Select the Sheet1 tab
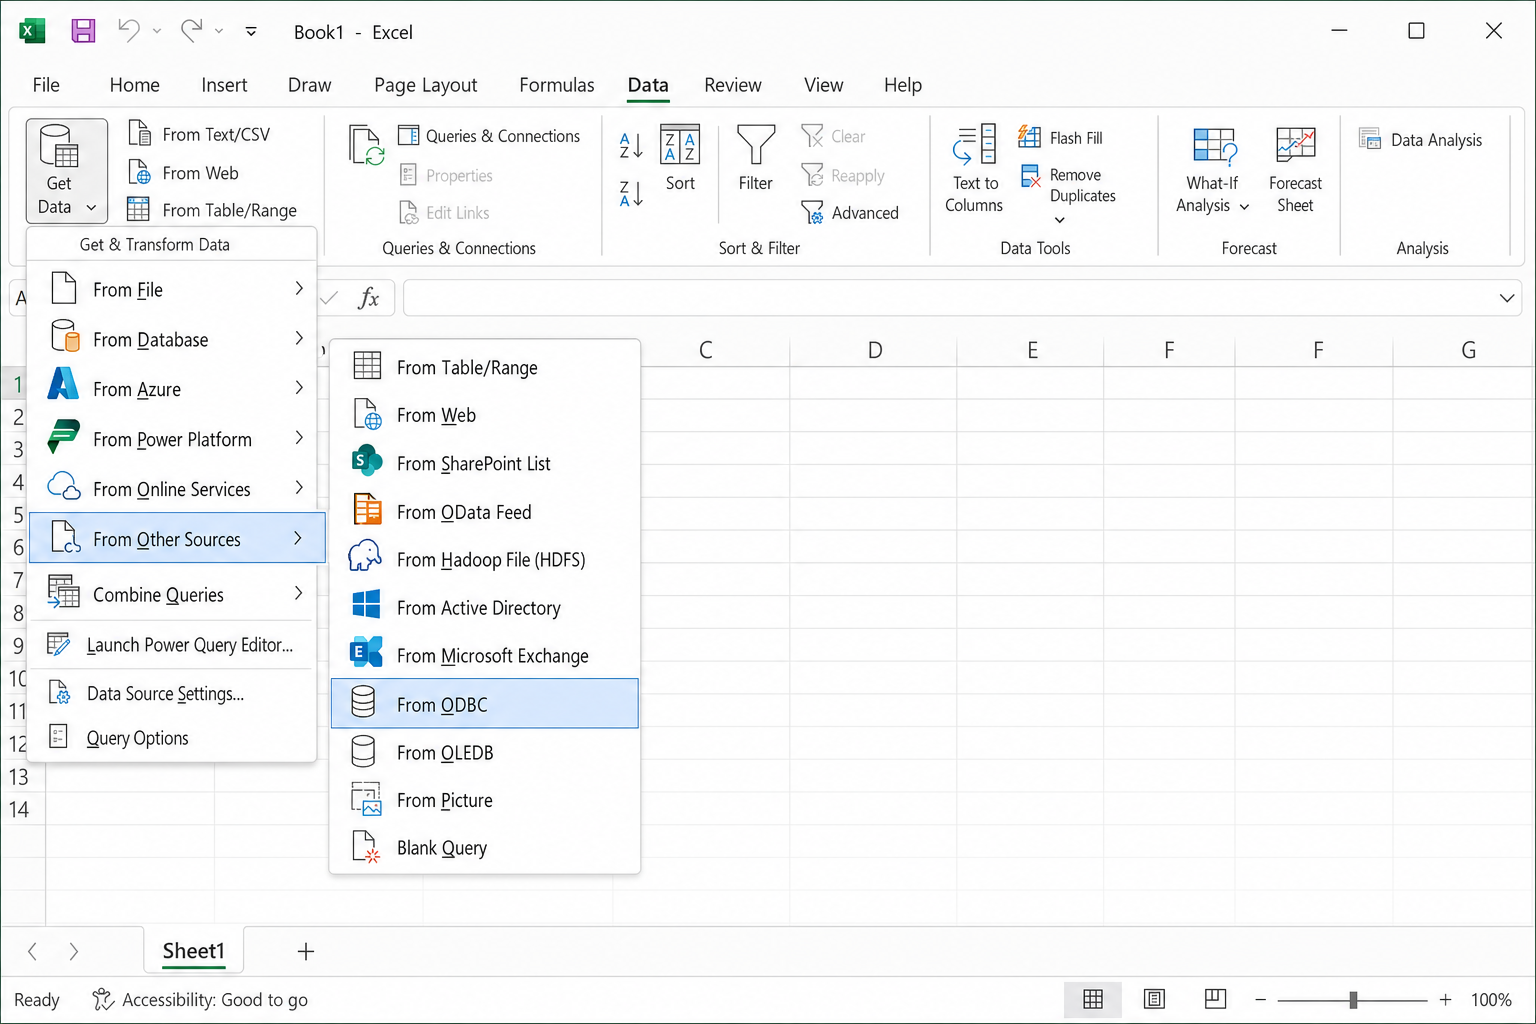The image size is (1536, 1024). pos(194,951)
